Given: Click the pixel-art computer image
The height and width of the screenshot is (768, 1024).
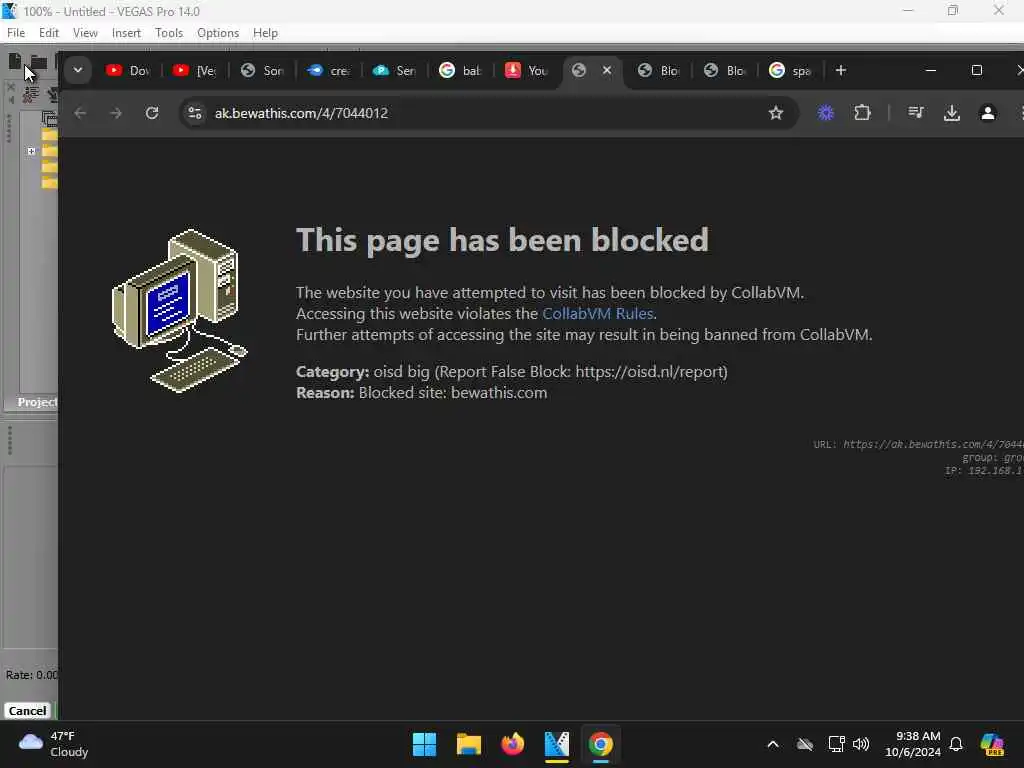Looking at the screenshot, I should coord(180,311).
